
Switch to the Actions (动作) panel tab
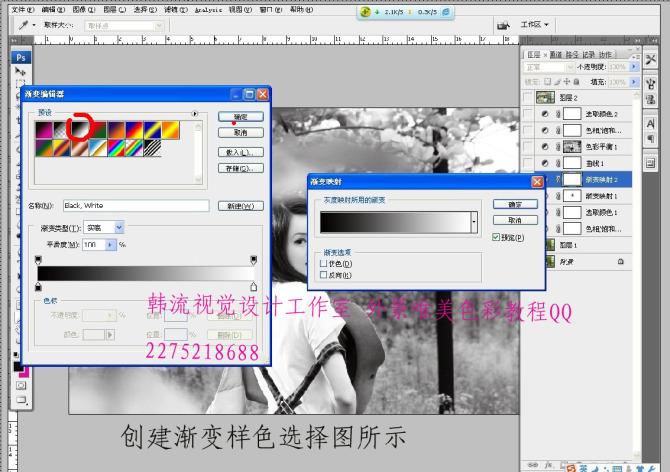[x=605, y=55]
